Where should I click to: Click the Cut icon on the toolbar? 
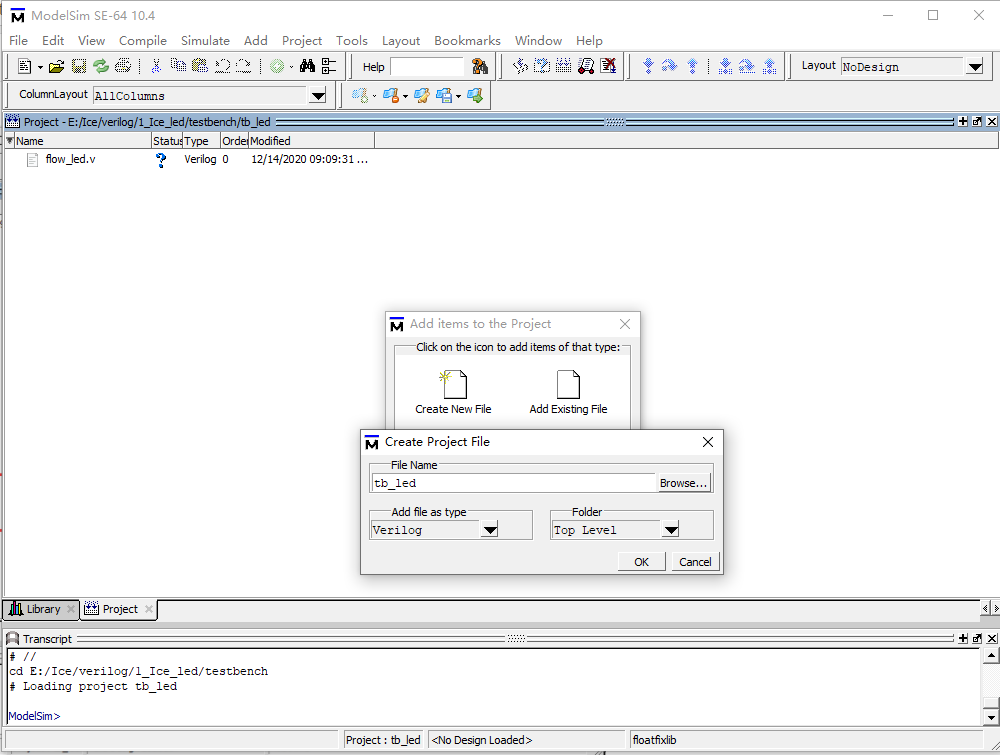pyautogui.click(x=155, y=64)
